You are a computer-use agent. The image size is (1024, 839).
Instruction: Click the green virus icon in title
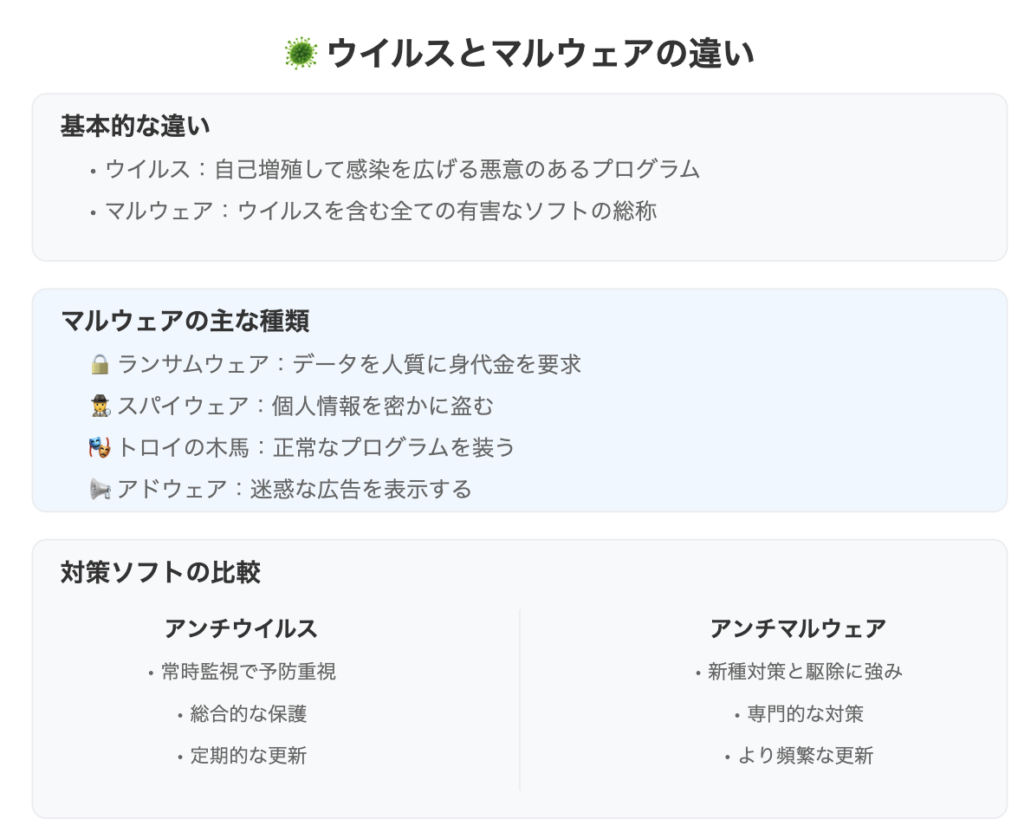click(x=301, y=54)
